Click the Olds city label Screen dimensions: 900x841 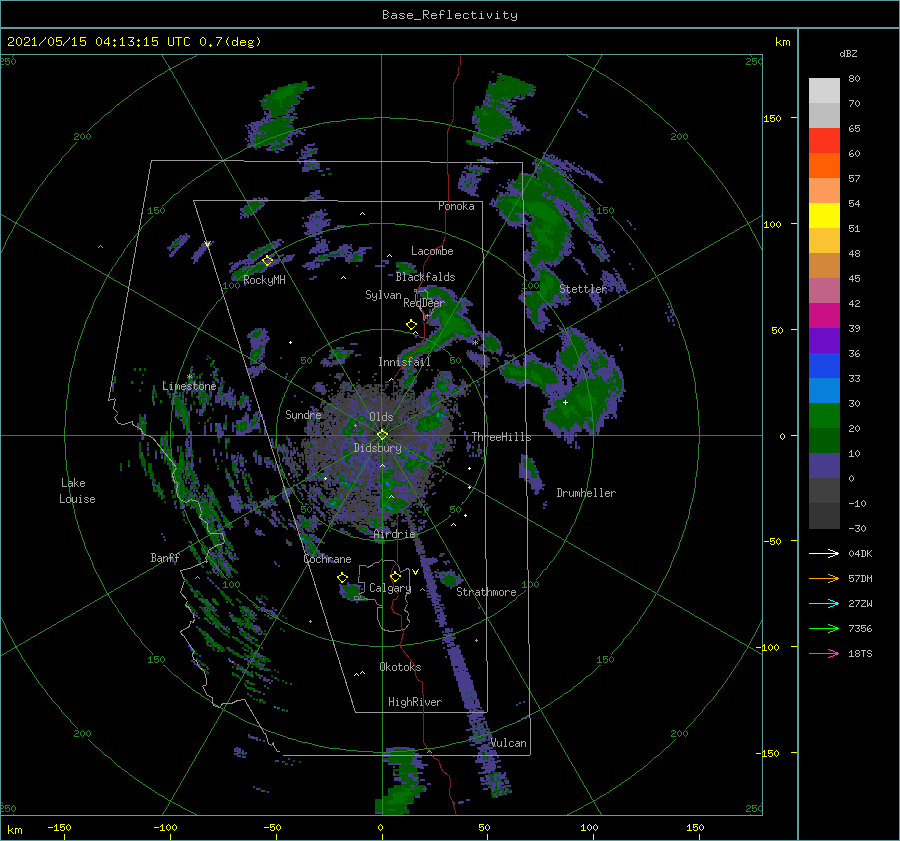(x=381, y=417)
